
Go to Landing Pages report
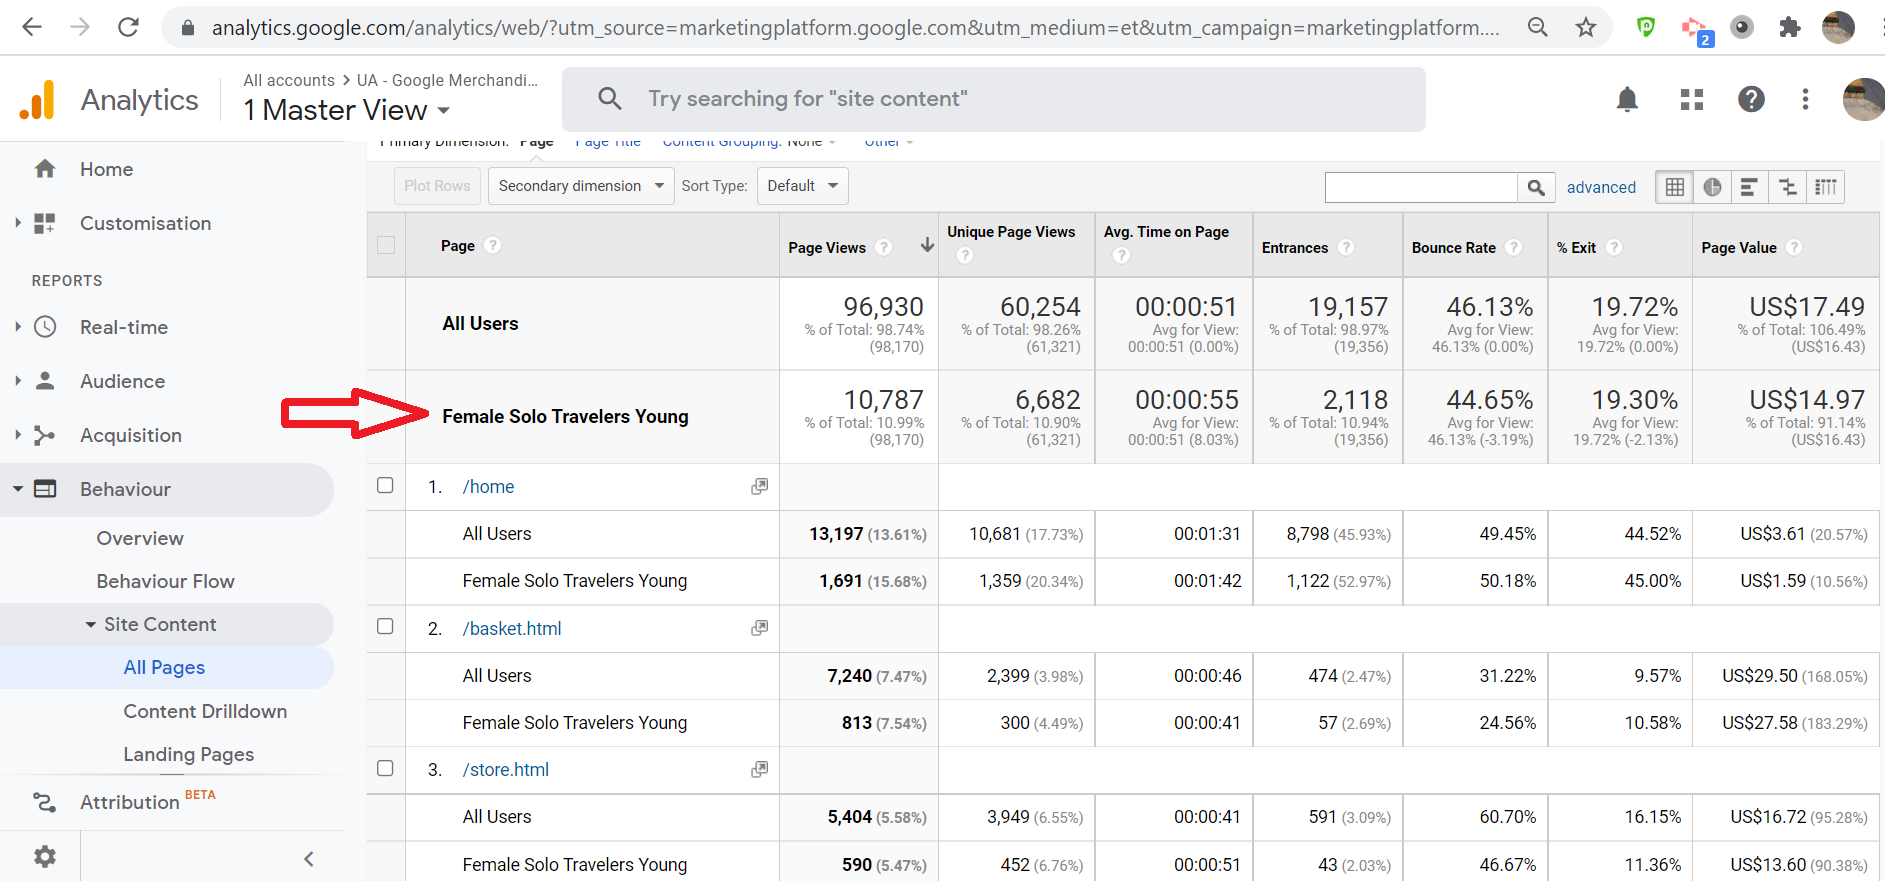click(x=188, y=754)
